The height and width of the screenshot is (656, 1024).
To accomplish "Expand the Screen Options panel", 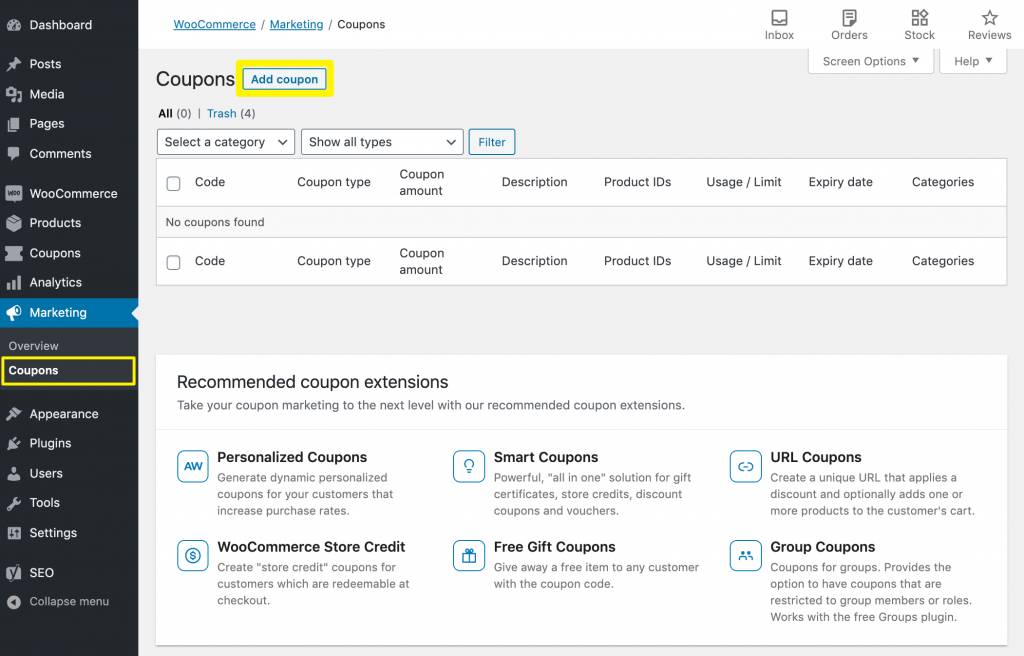I will click(870, 61).
